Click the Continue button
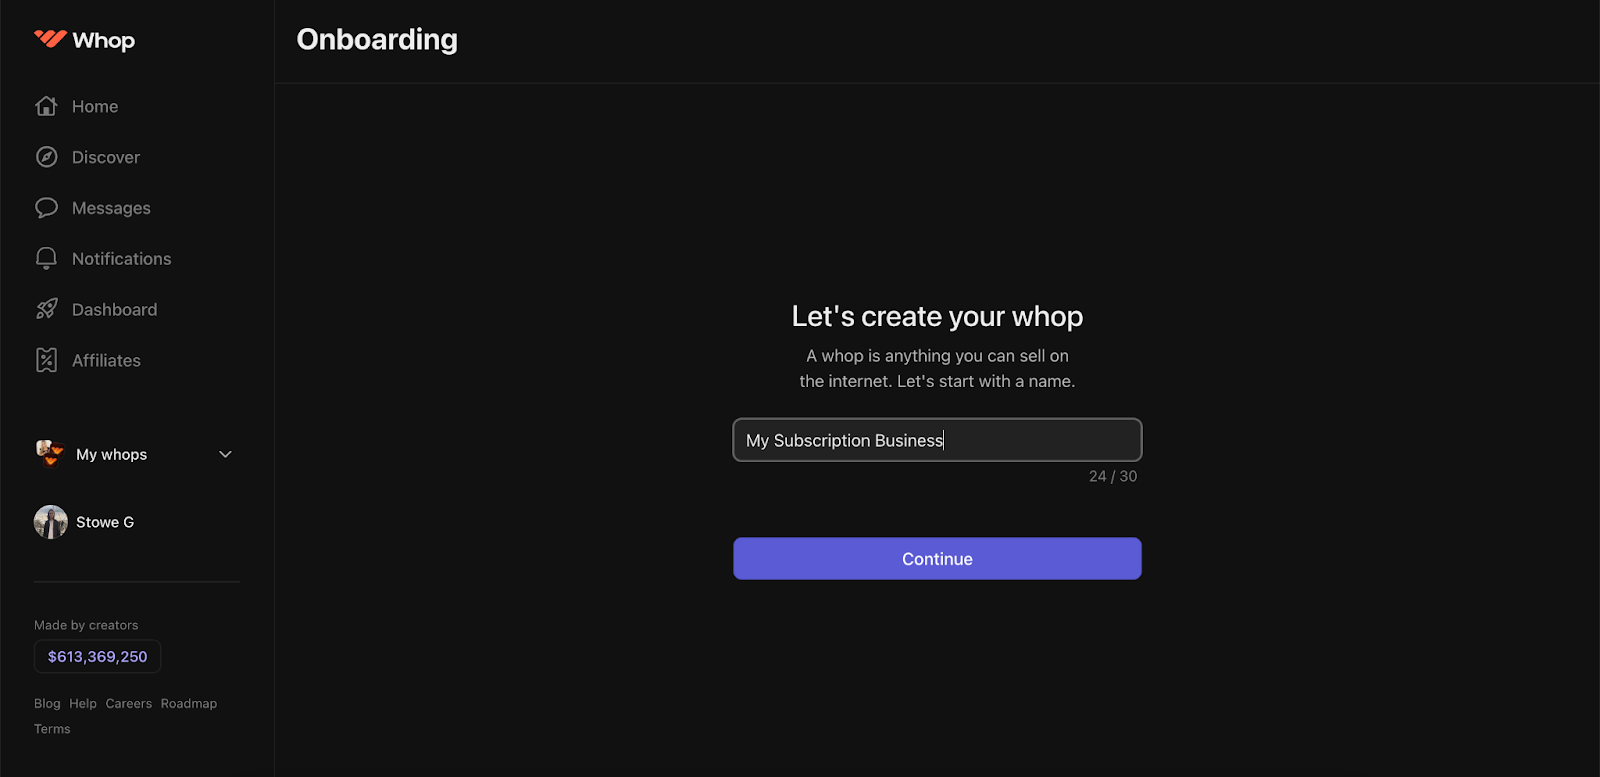The width and height of the screenshot is (1600, 777). point(937,559)
